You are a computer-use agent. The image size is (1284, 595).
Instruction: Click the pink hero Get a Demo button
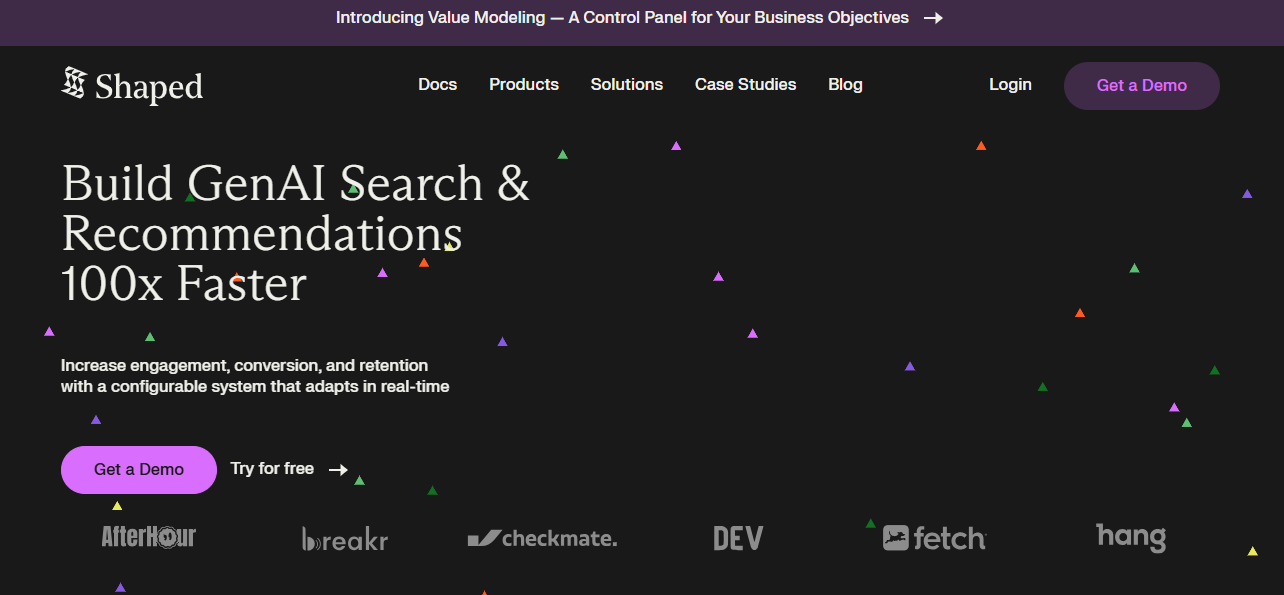pos(139,469)
